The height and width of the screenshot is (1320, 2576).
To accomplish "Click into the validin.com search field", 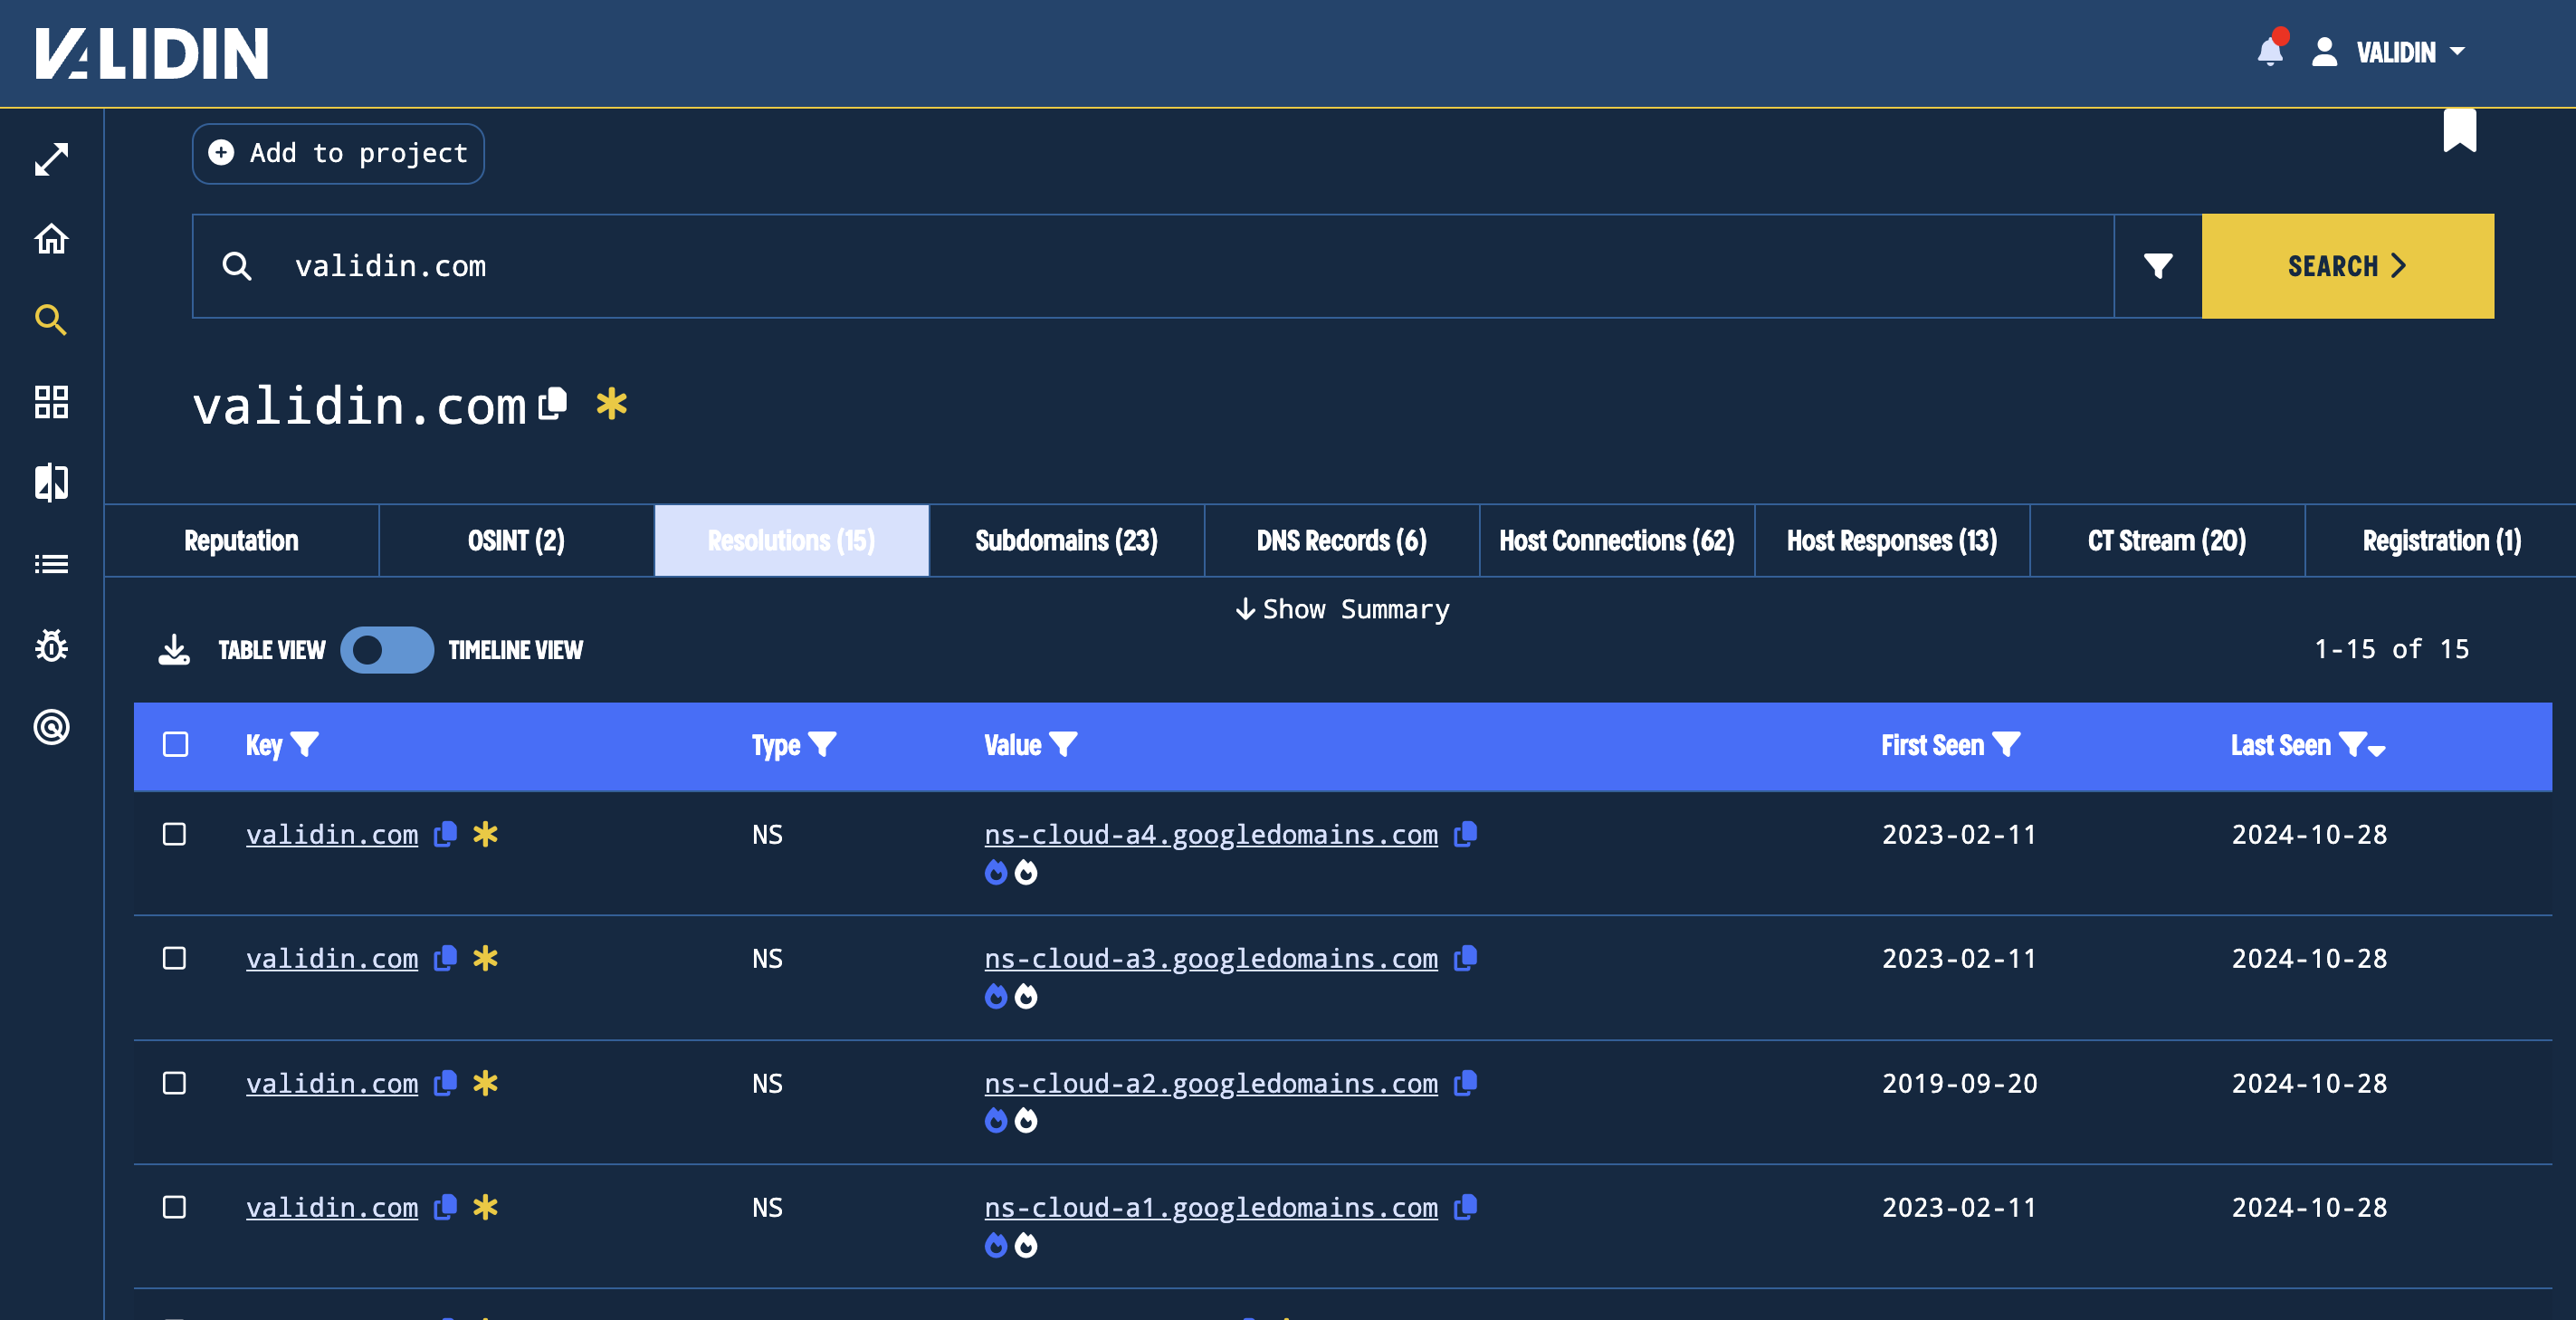I will [1153, 266].
